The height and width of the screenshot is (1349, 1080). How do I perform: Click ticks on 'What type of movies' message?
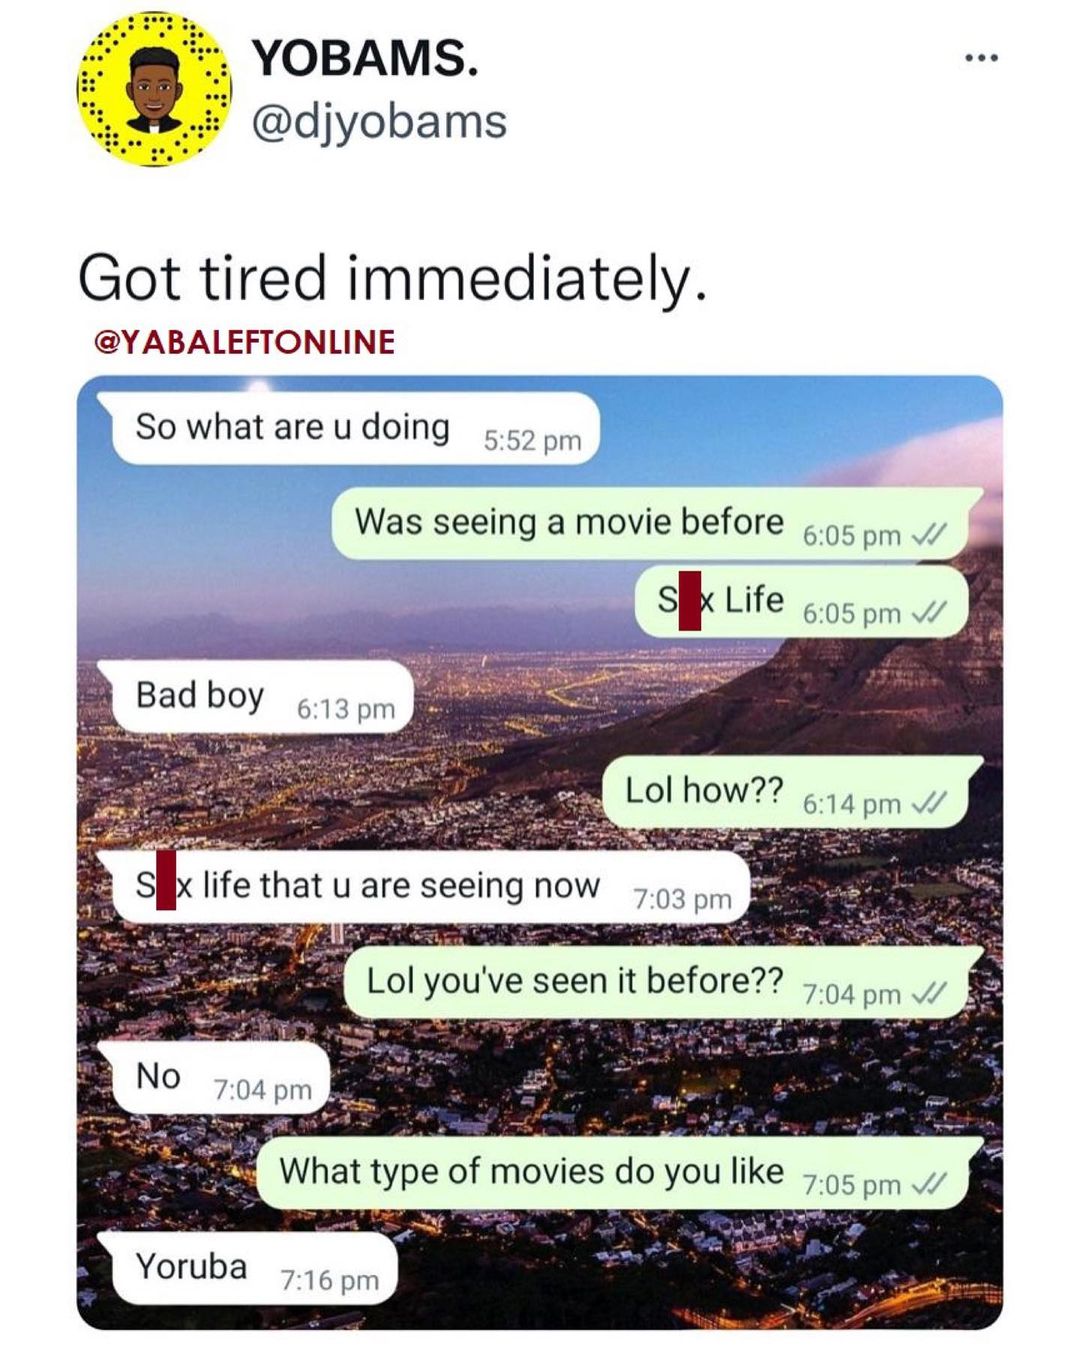tap(928, 1184)
